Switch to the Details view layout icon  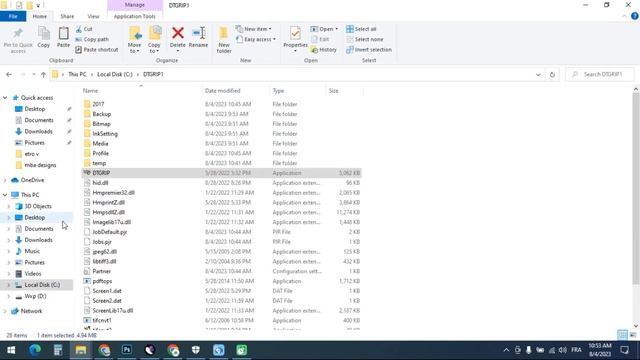[622, 335]
